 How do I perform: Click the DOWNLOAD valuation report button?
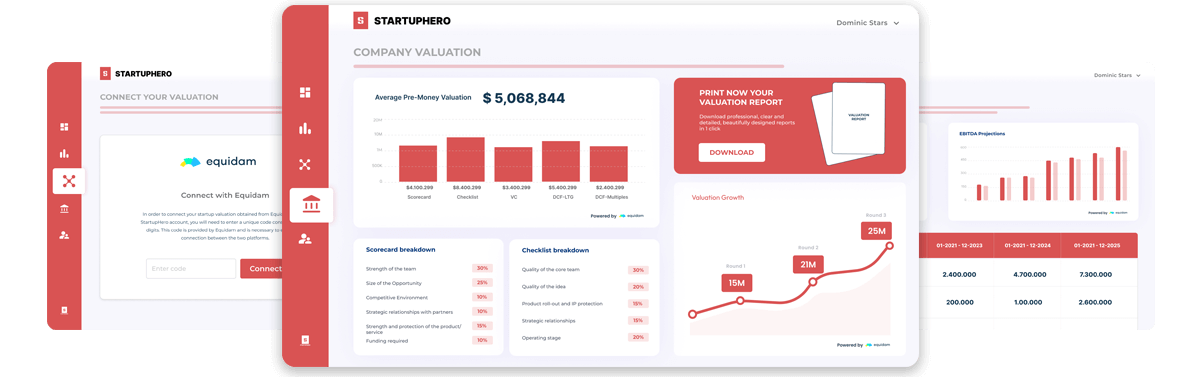coord(732,153)
